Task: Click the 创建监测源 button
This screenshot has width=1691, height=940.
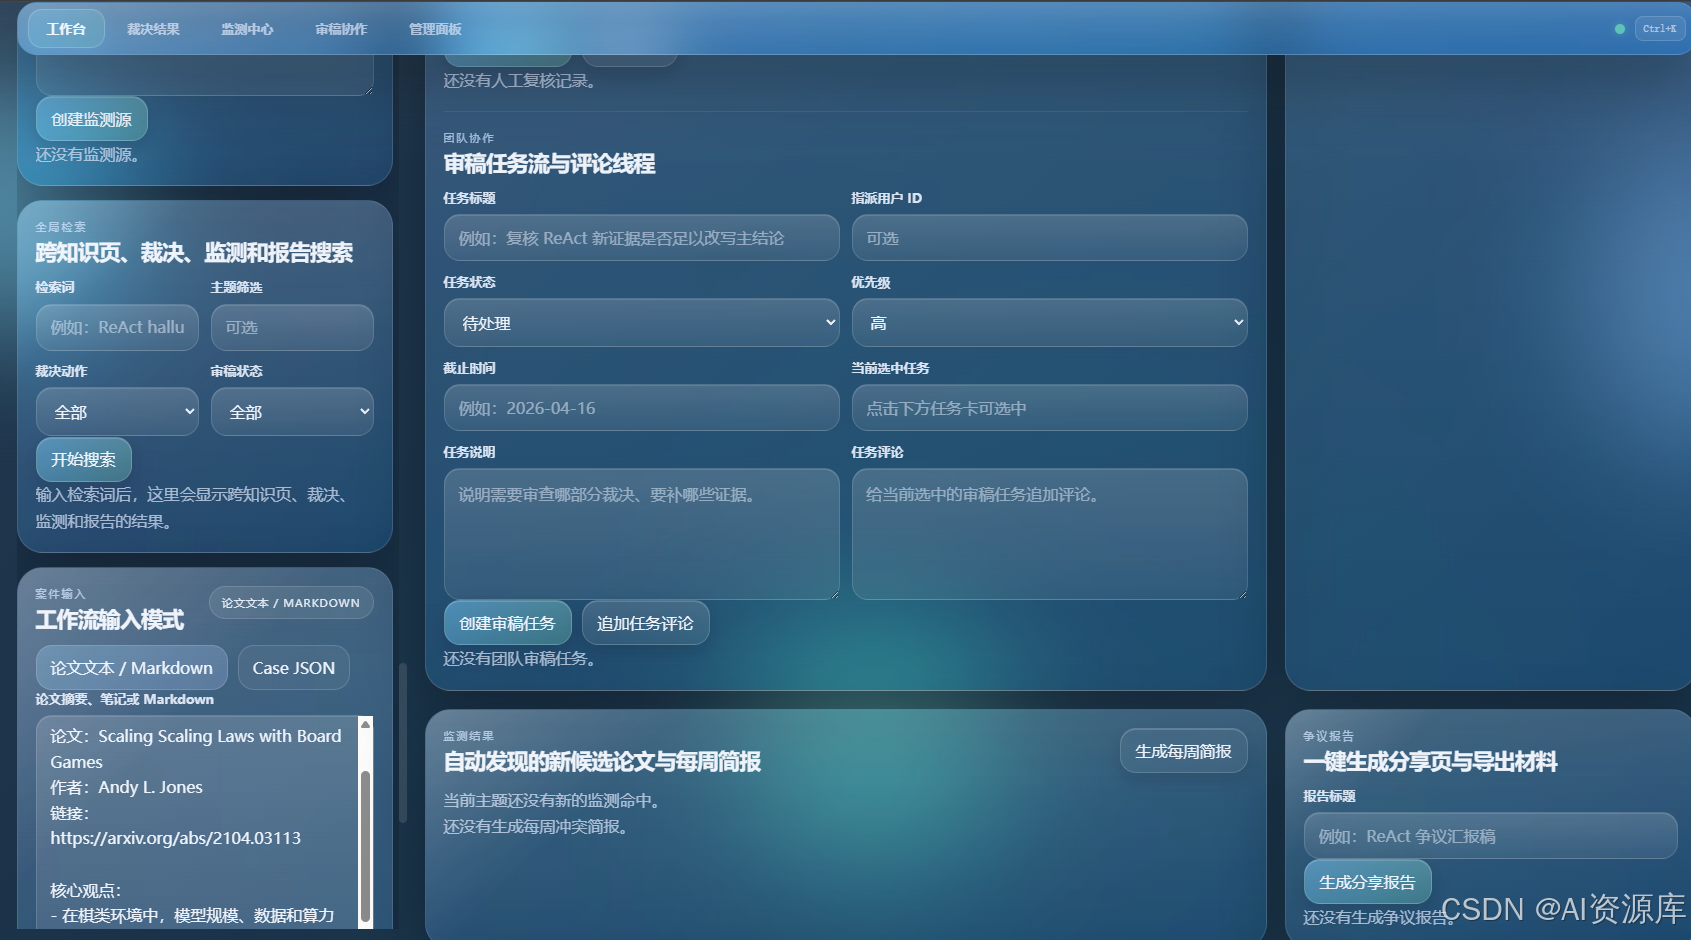Action: coord(92,119)
